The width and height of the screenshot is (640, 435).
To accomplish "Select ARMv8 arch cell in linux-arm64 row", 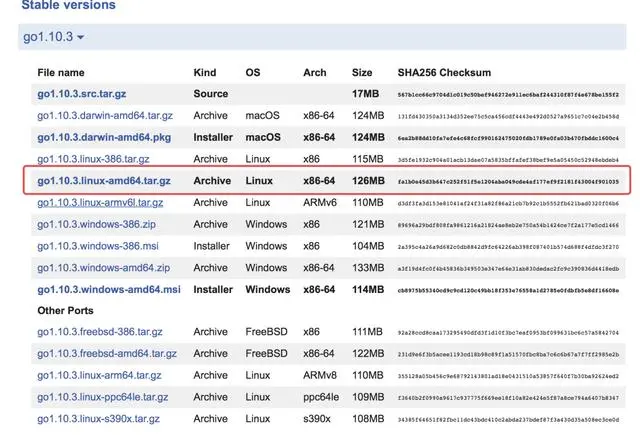I will tap(320, 375).
